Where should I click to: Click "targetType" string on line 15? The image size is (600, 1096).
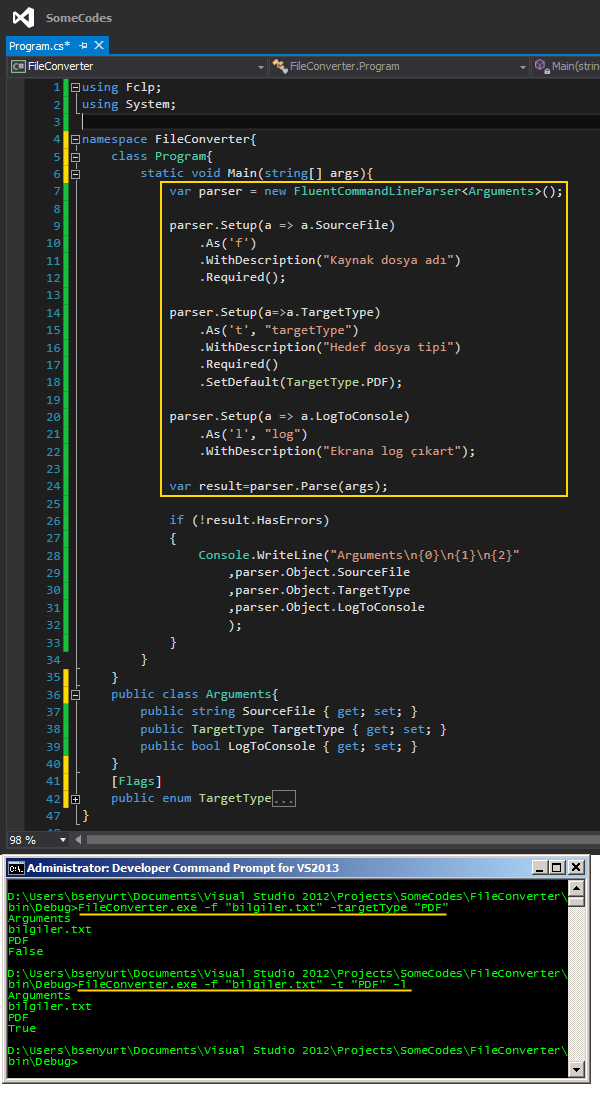[x=308, y=331]
